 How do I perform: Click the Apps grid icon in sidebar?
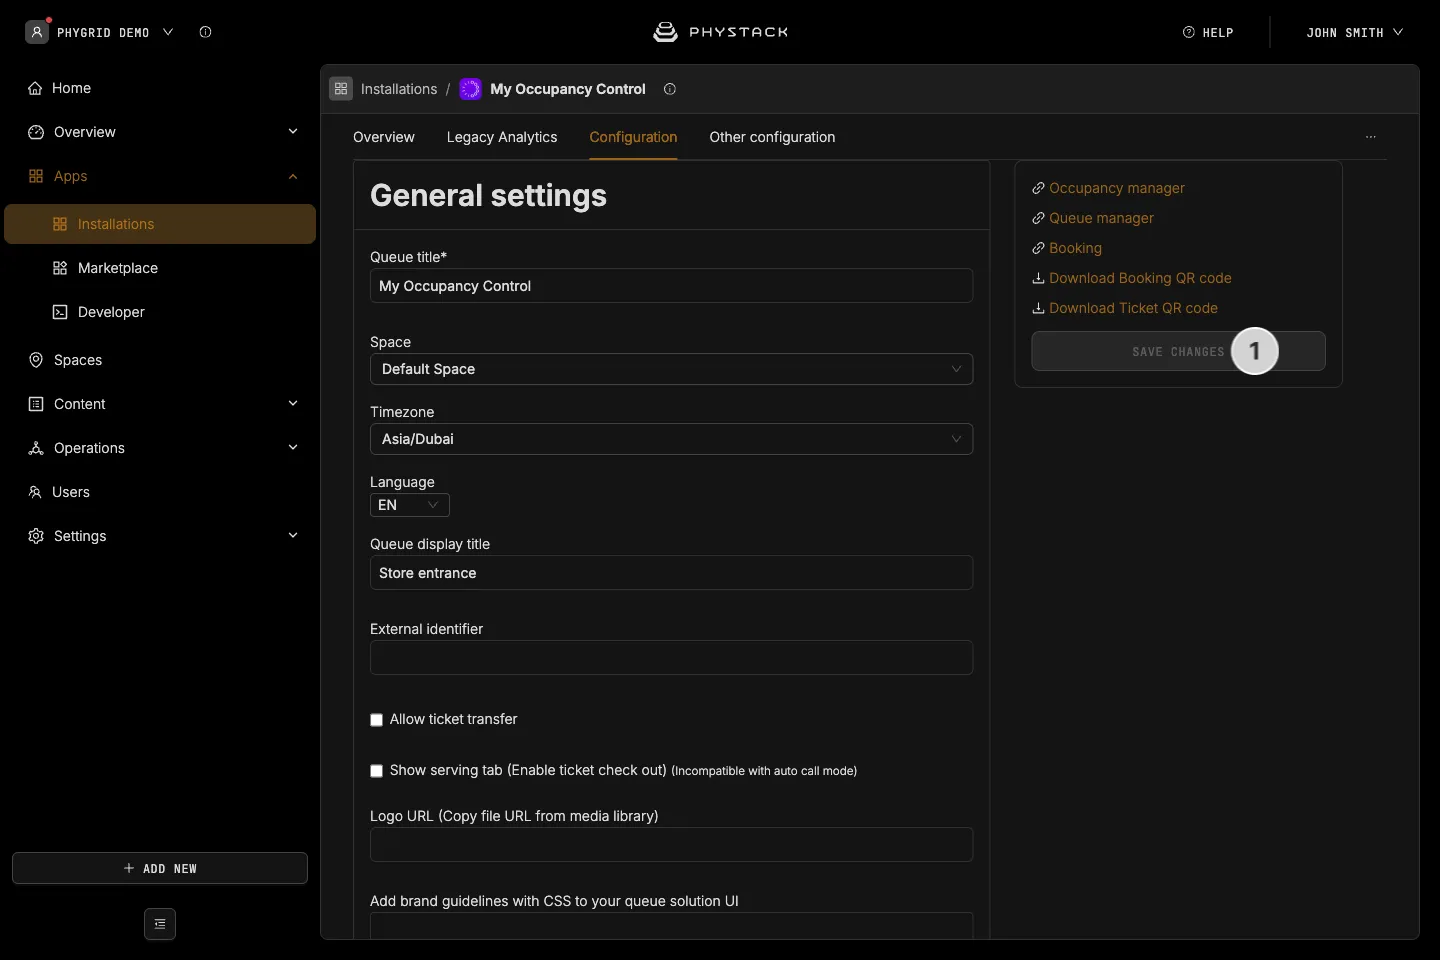click(x=36, y=176)
